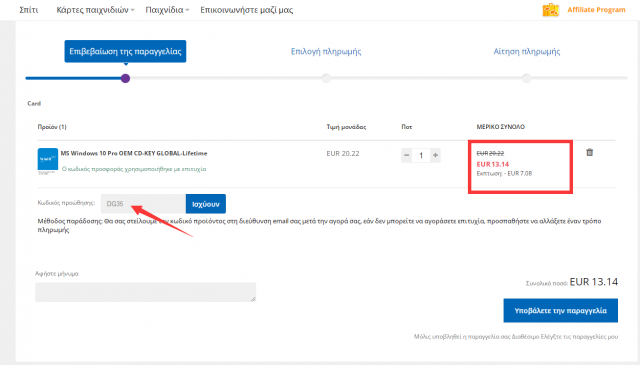This screenshot has height=365, width=640.
Task: Click the quantity value field showing 1
Action: 421,155
